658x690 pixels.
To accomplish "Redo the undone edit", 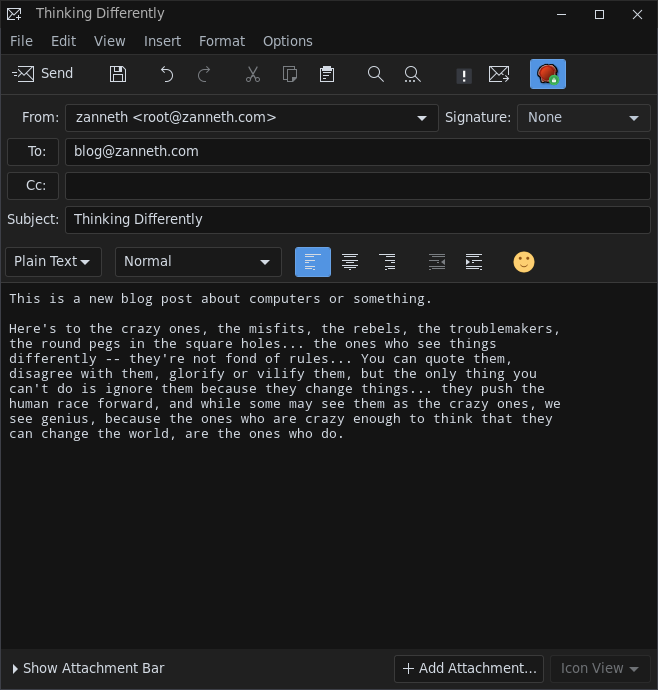I will (x=204, y=74).
